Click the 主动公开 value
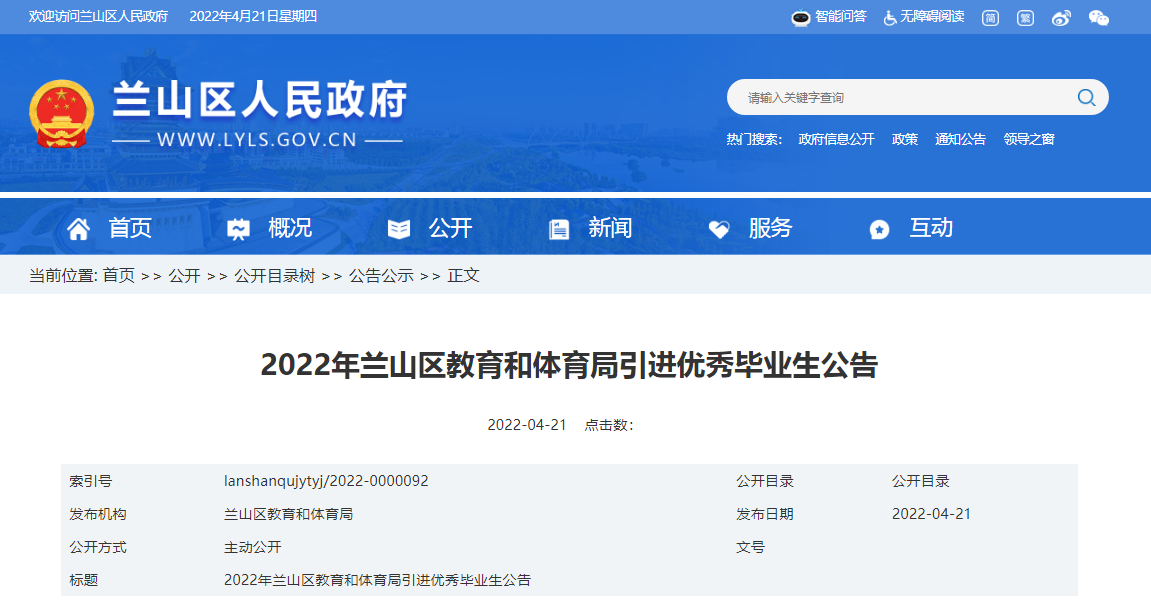 (253, 547)
